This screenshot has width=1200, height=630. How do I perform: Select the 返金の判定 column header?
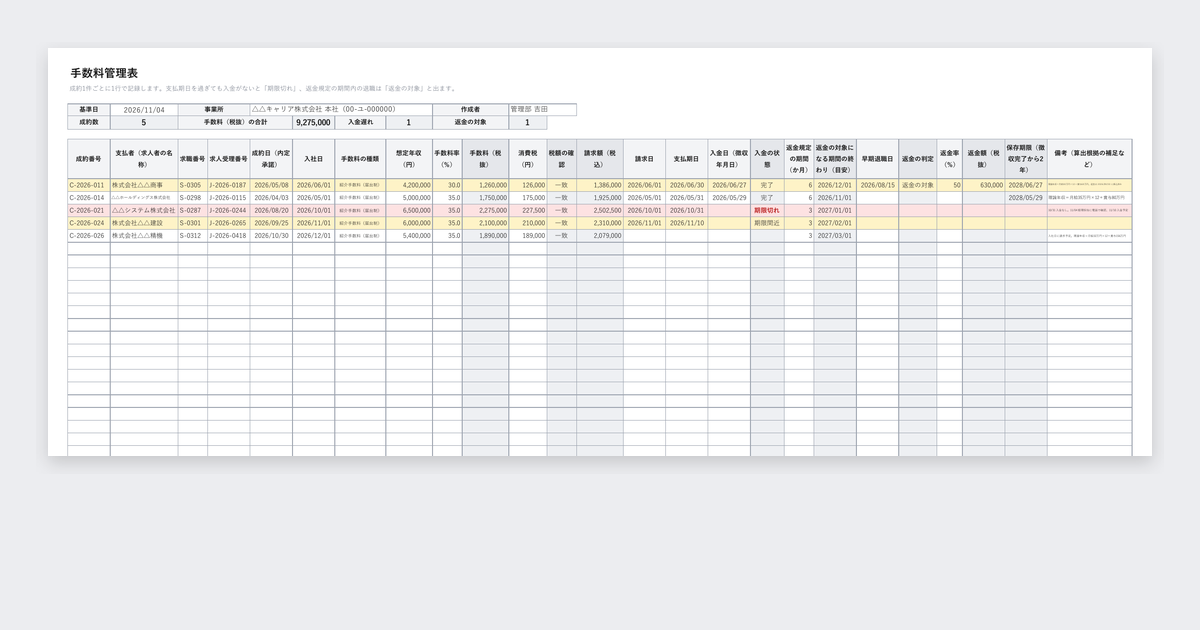pos(918,159)
